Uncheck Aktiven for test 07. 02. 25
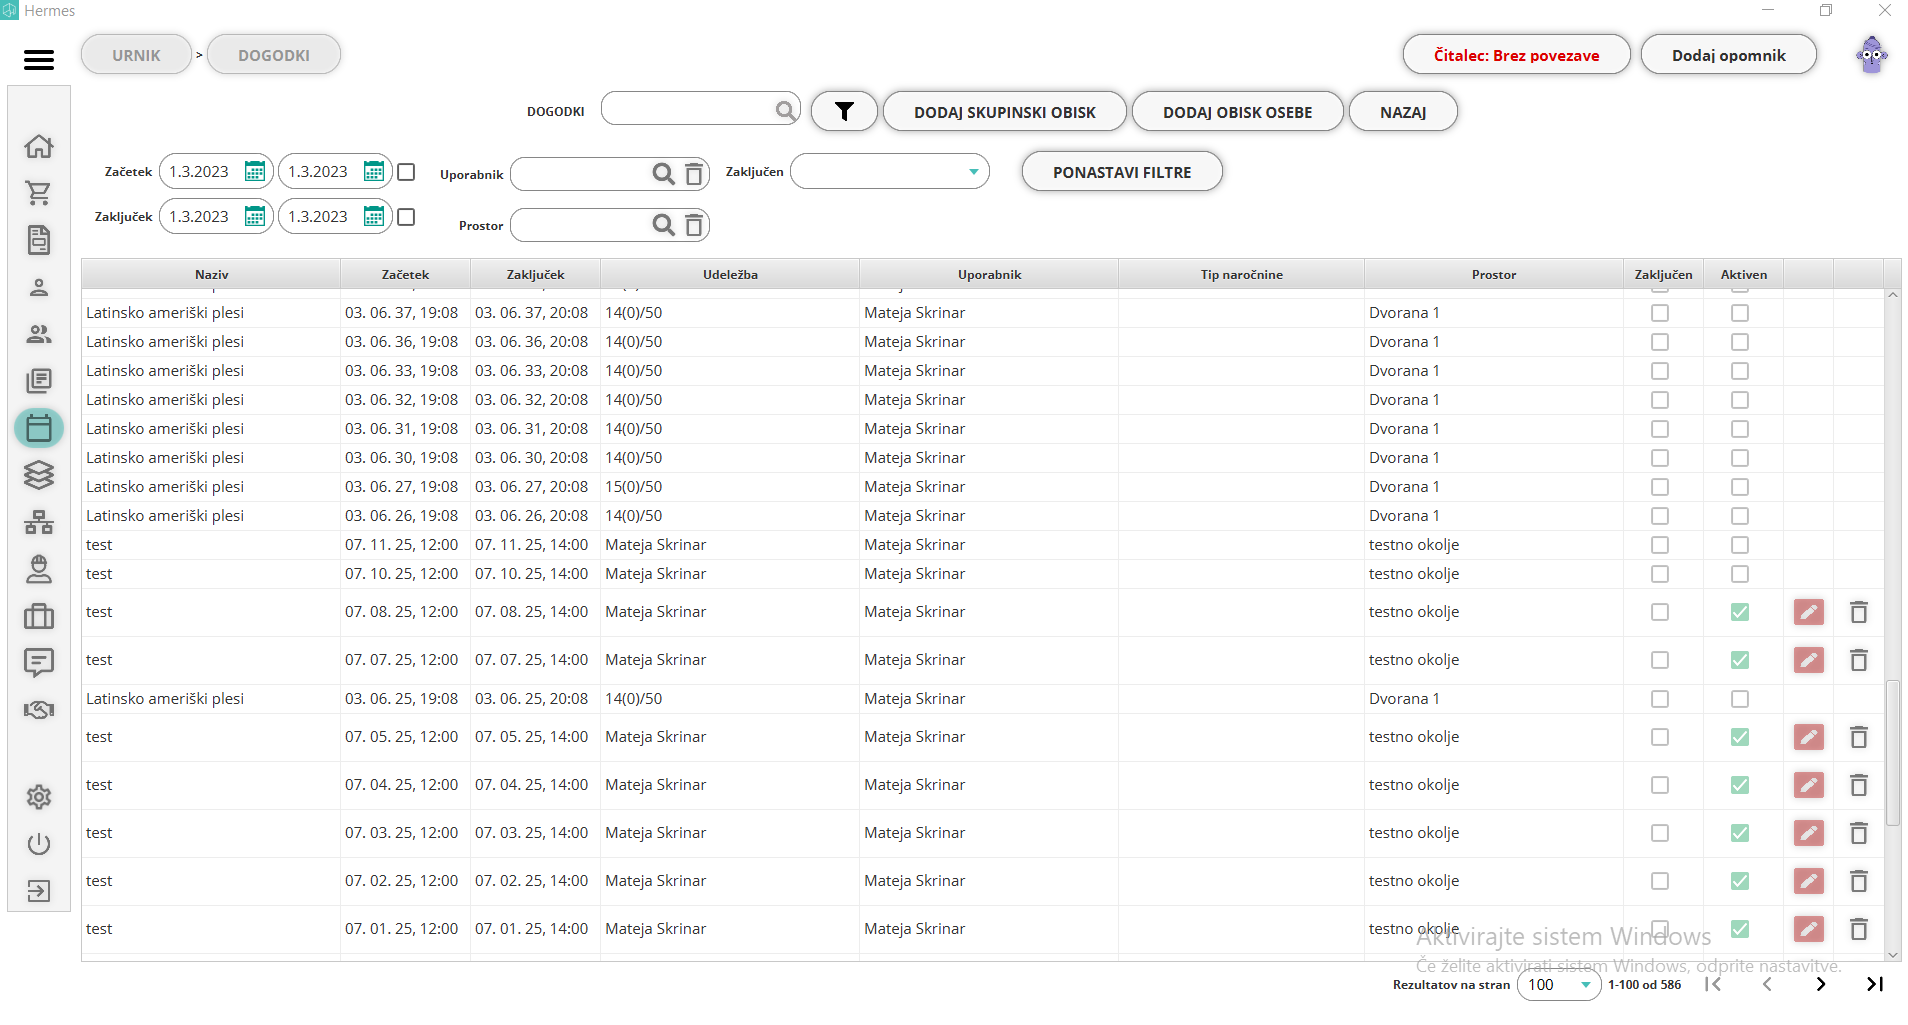Image resolution: width=1908 pixels, height=1025 pixels. point(1740,881)
